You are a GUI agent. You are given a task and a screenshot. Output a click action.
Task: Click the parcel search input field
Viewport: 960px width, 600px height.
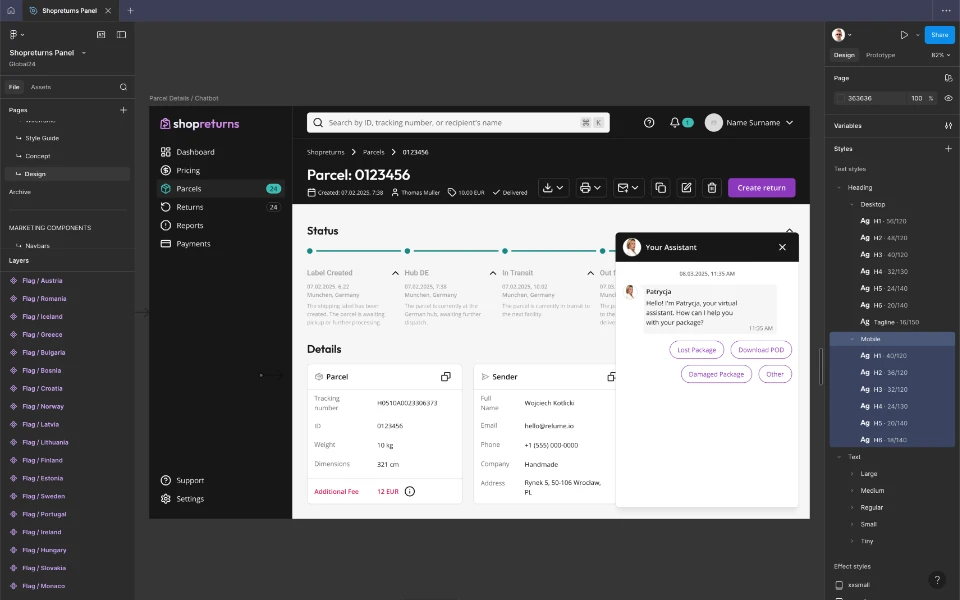pyautogui.click(x=458, y=122)
